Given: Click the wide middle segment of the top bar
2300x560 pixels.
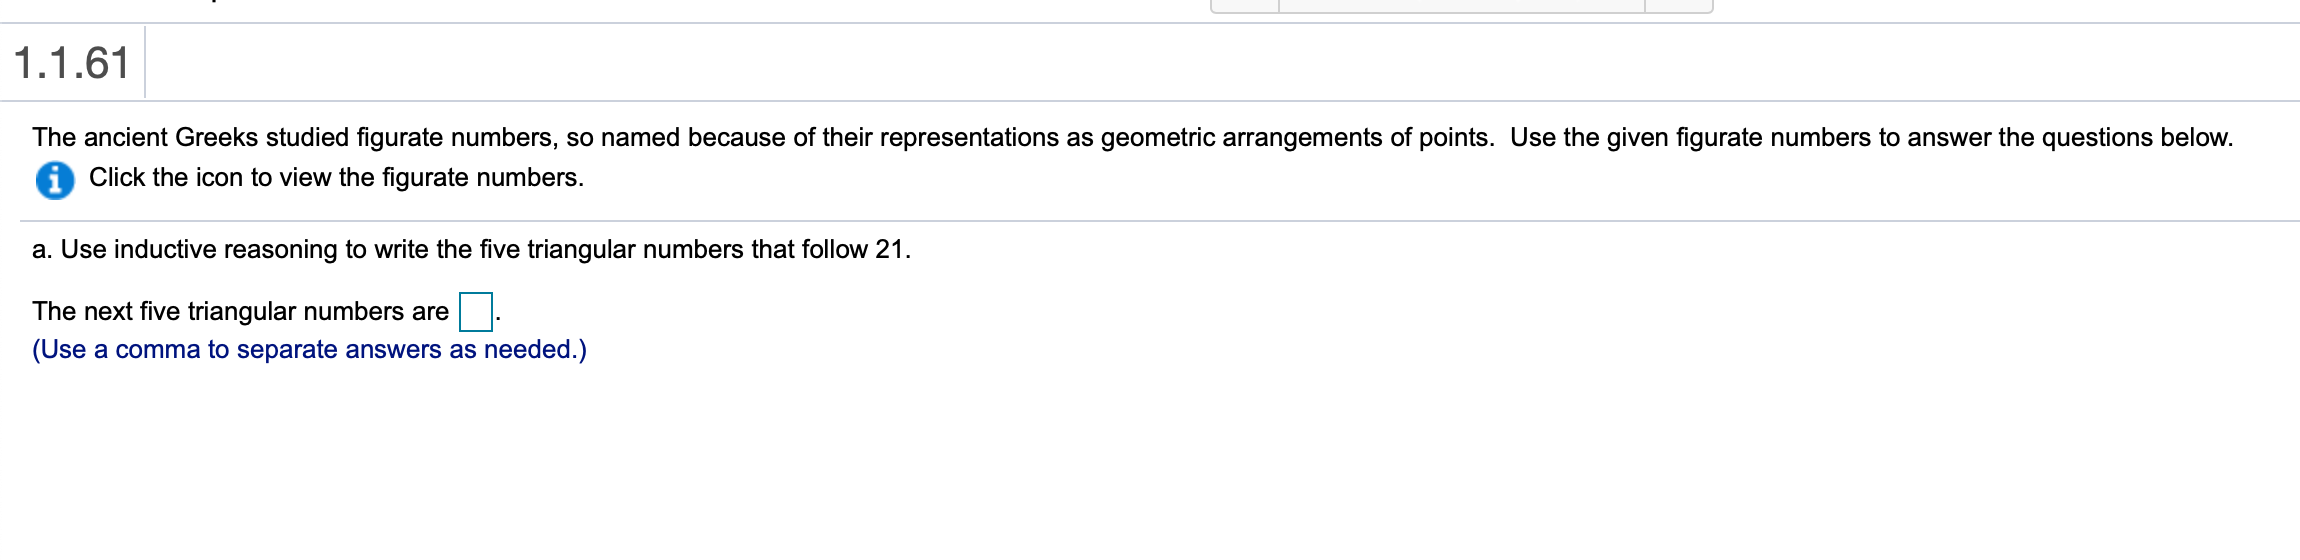Looking at the screenshot, I should pos(1461,6).
